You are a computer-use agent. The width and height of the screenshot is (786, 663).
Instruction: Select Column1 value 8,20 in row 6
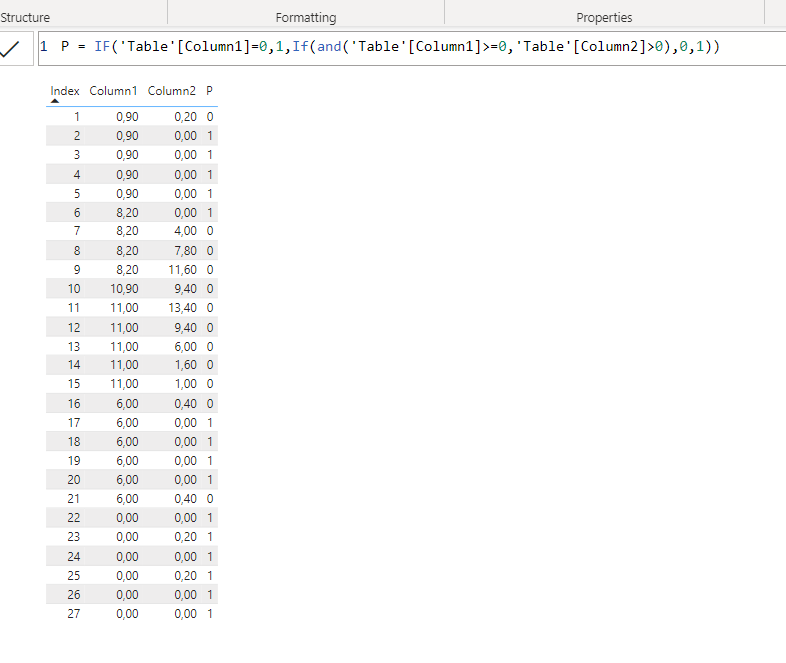coord(127,213)
